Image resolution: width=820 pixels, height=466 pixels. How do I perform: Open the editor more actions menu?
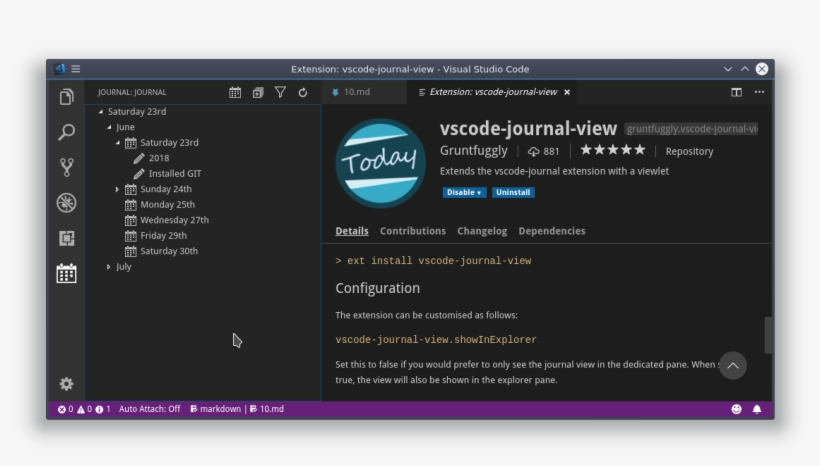(x=759, y=92)
